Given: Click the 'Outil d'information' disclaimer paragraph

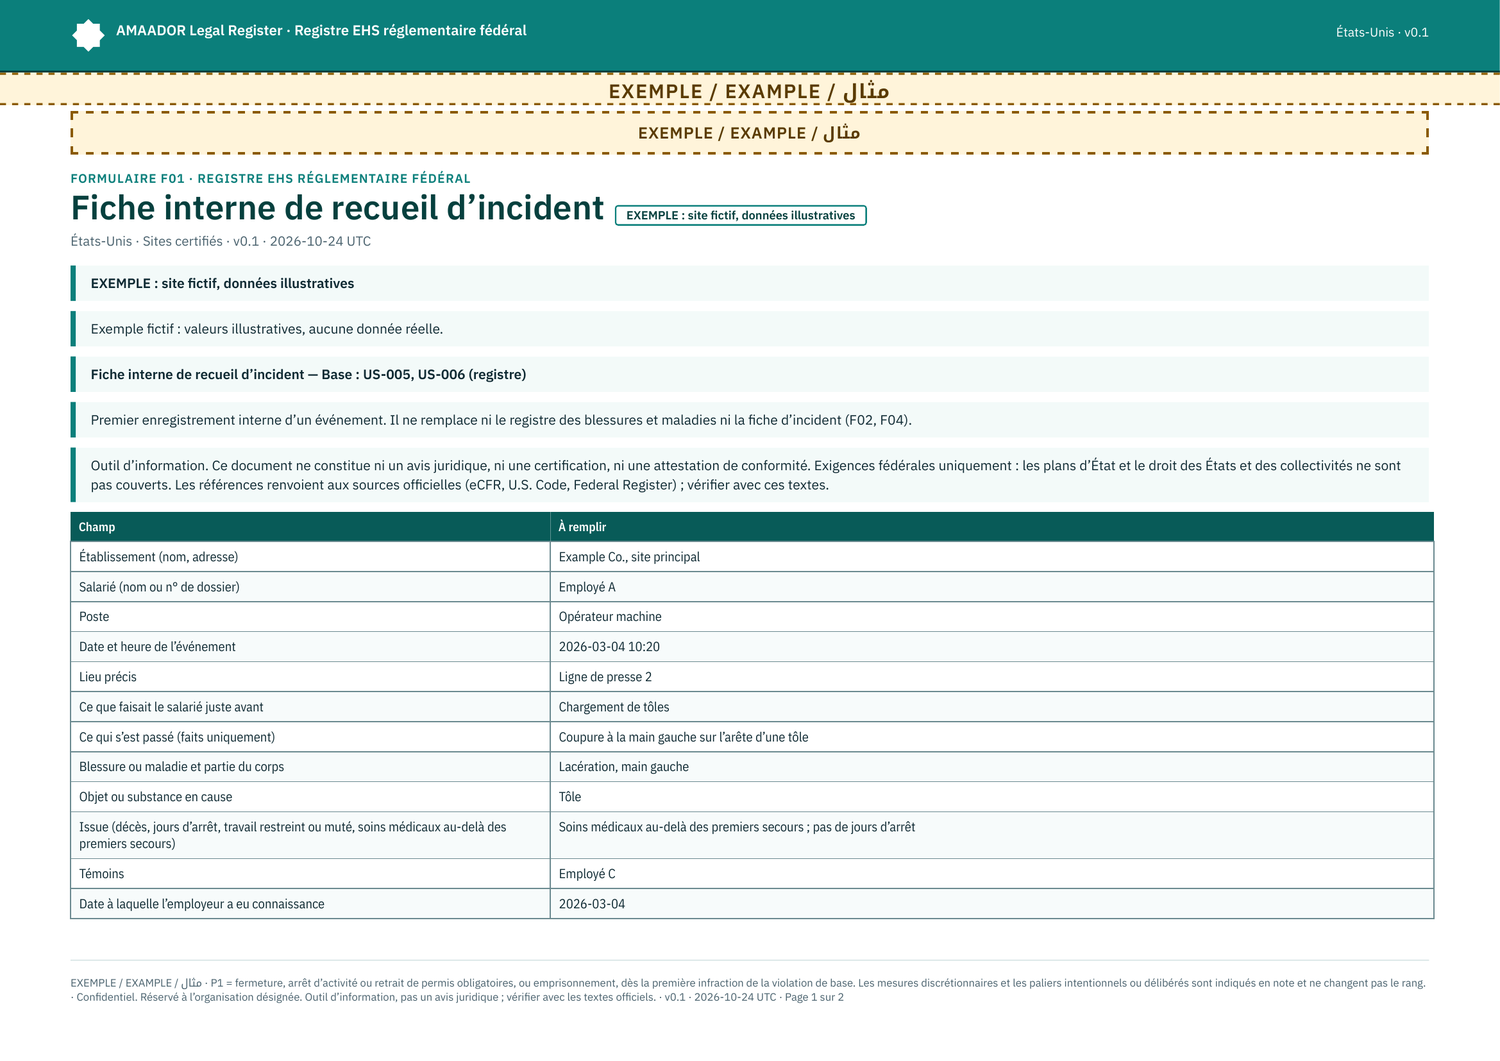Looking at the screenshot, I should tap(749, 475).
